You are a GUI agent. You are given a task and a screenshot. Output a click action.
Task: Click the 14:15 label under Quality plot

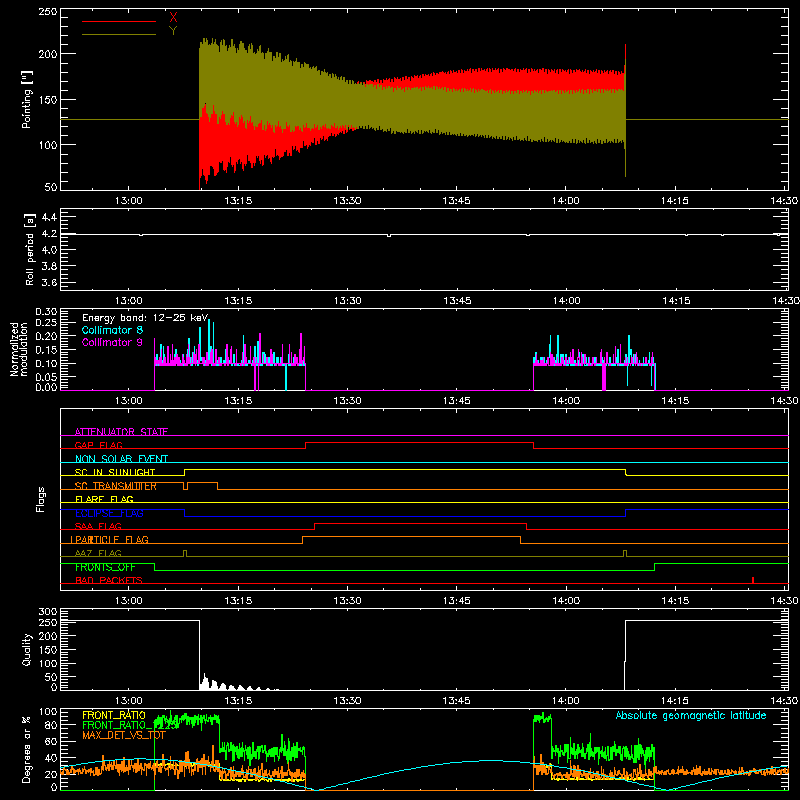coord(675,701)
